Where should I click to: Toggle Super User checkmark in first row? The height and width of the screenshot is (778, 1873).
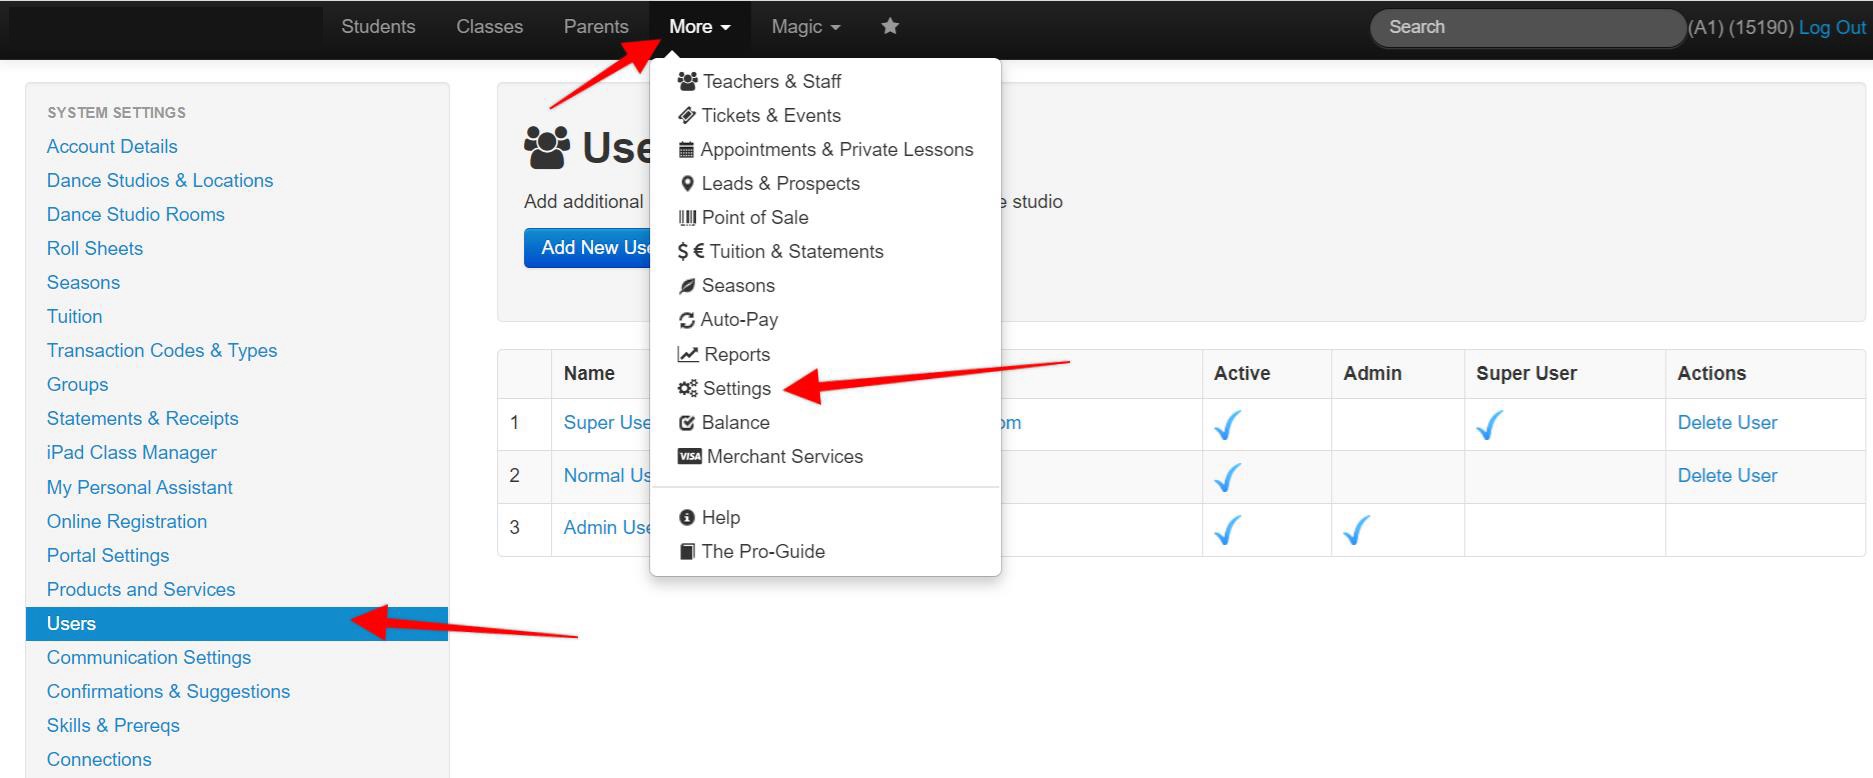point(1489,424)
